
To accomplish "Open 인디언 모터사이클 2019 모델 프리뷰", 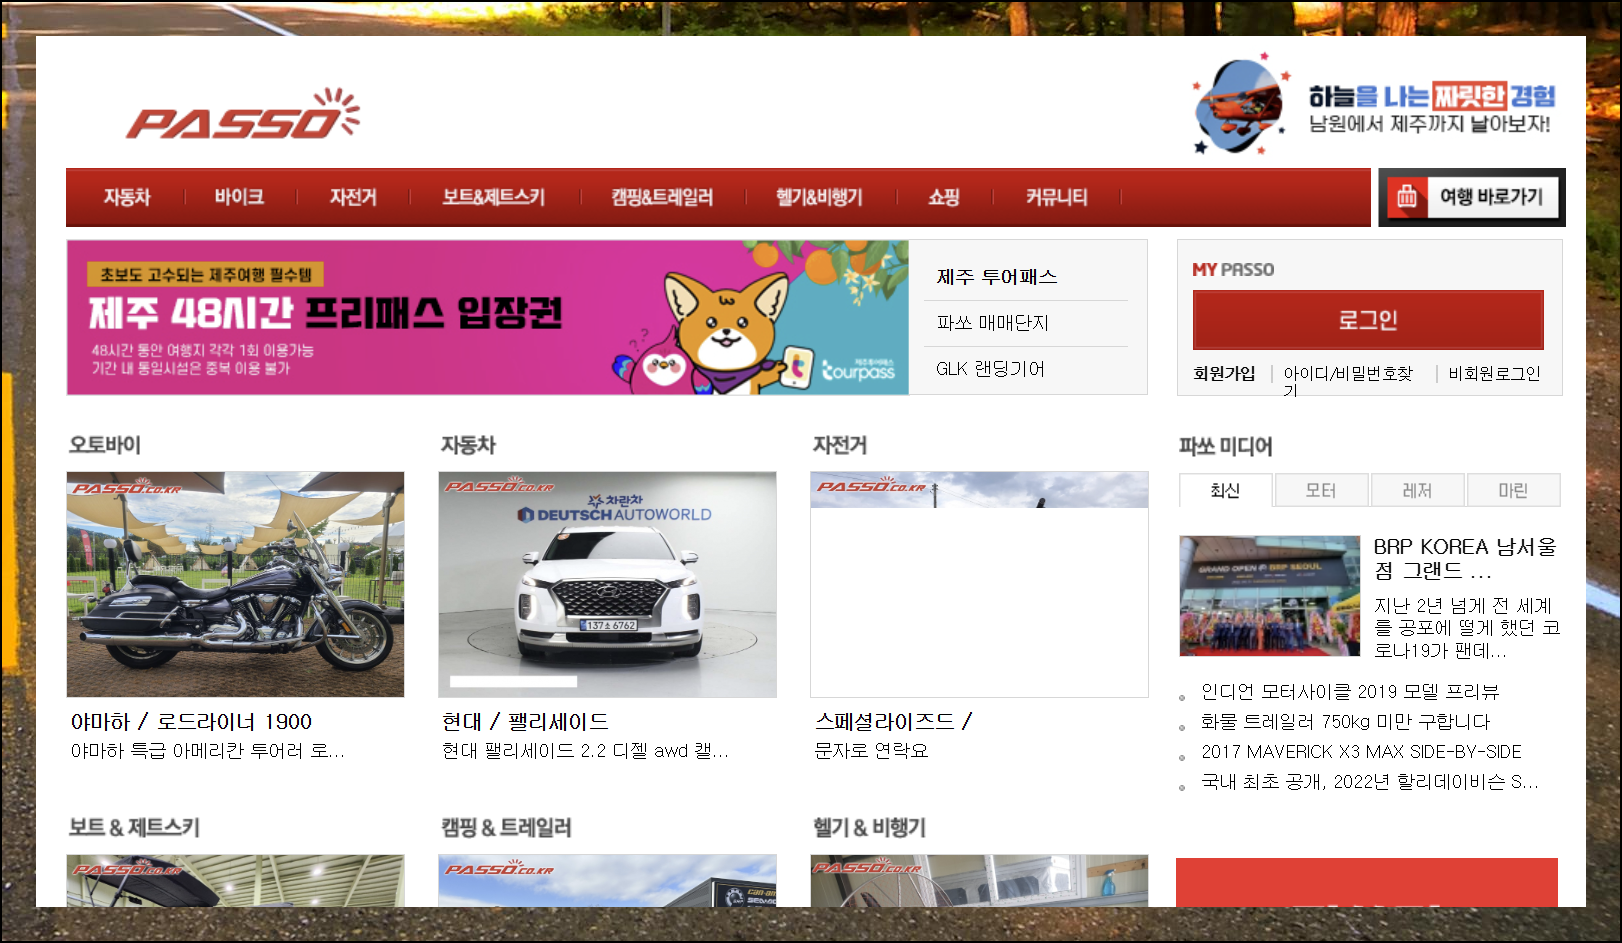I will pos(1350,691).
